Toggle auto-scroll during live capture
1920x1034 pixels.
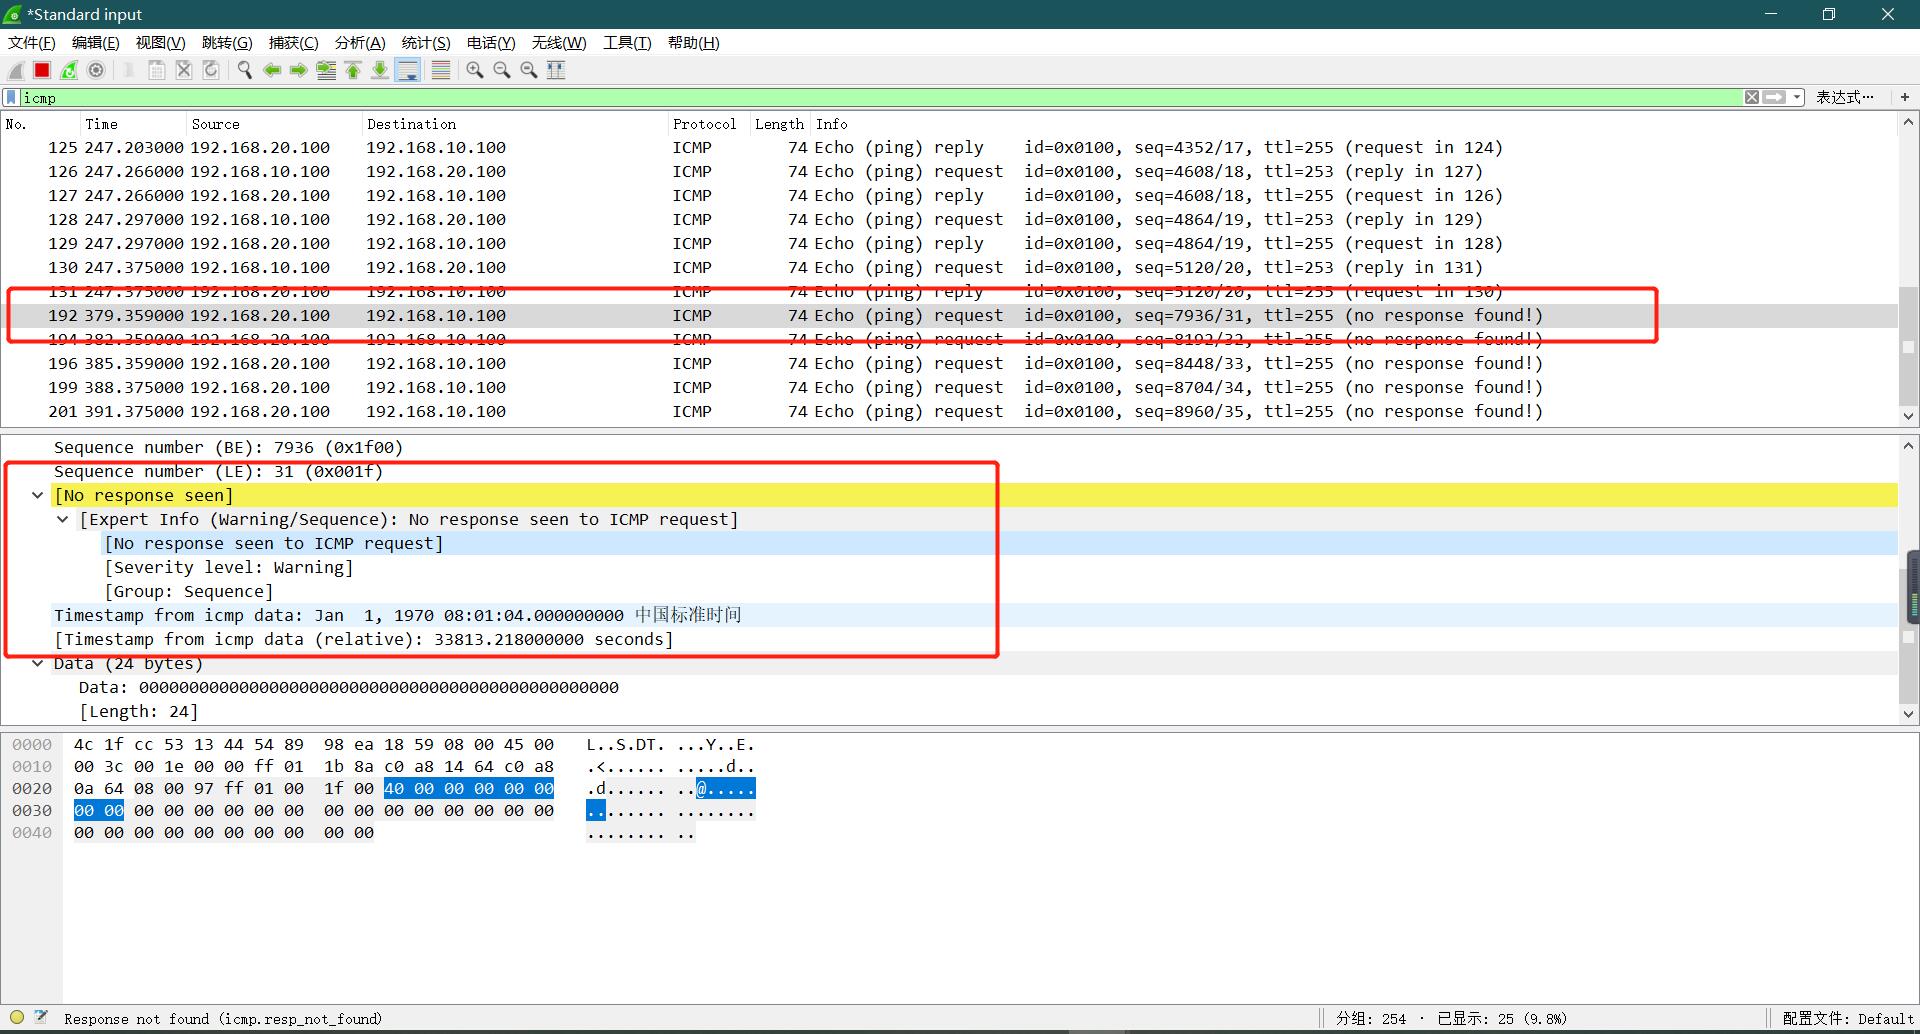point(407,70)
